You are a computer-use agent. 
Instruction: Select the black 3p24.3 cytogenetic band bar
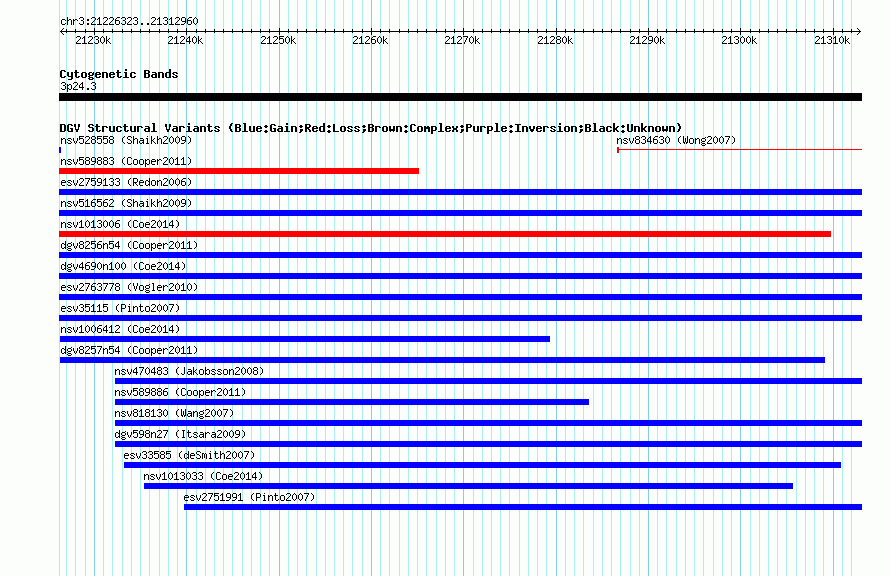click(461, 97)
